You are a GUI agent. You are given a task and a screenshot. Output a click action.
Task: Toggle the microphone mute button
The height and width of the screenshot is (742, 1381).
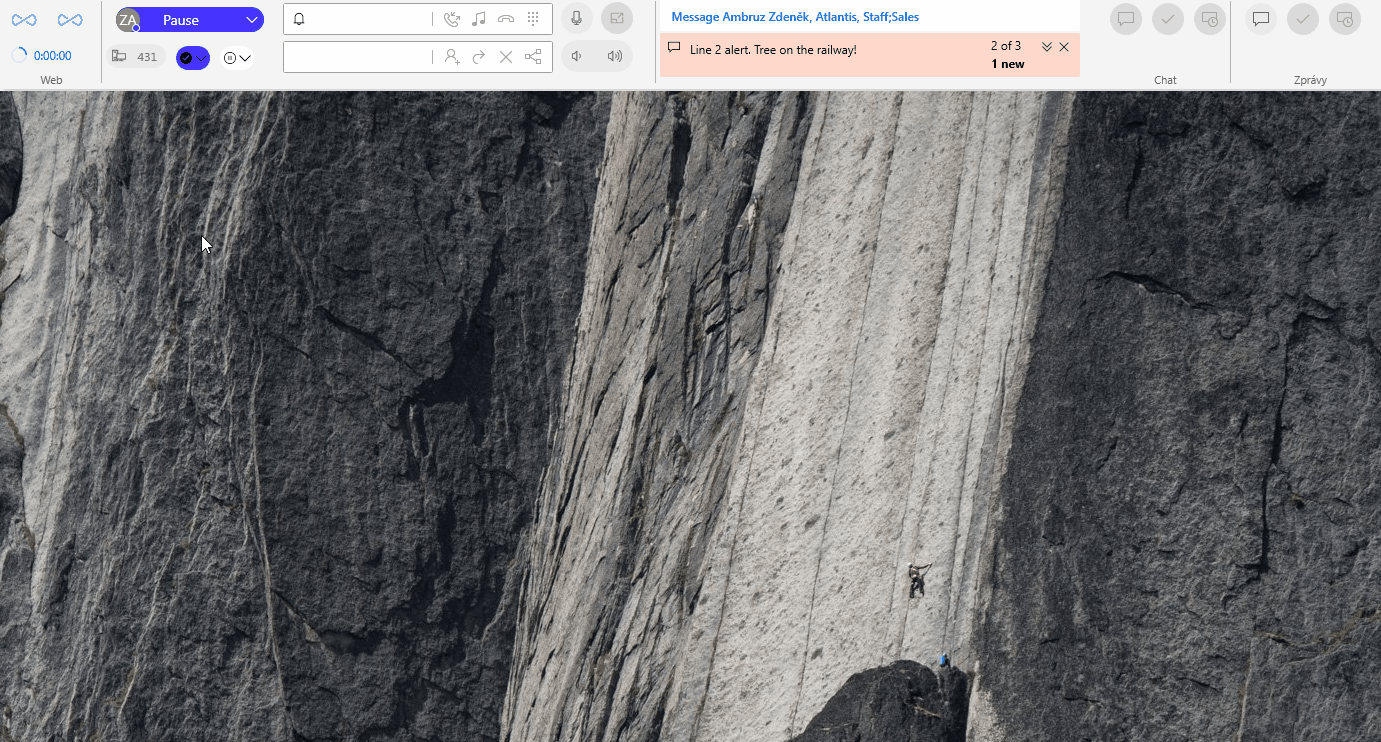tap(577, 19)
